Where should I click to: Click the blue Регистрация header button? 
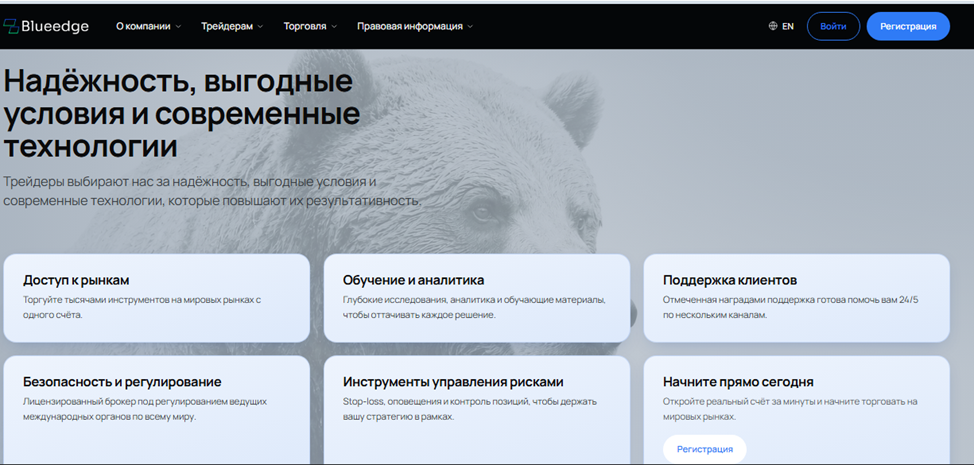[908, 26]
